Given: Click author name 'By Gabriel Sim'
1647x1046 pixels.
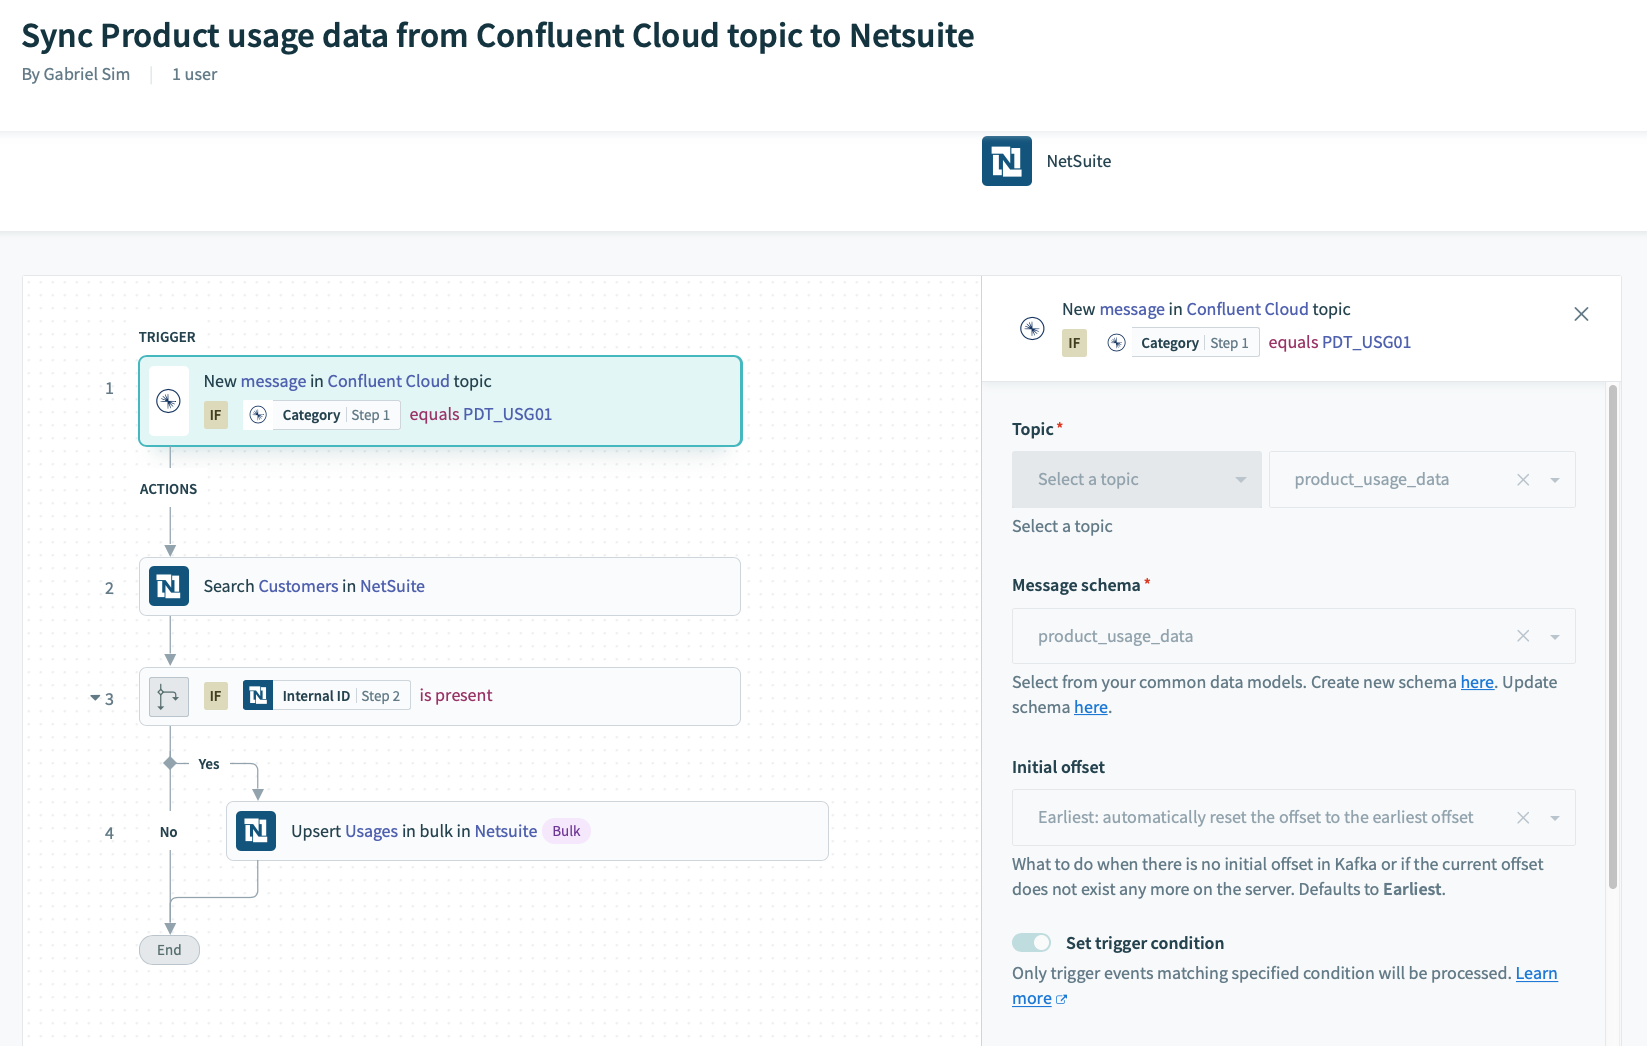Looking at the screenshot, I should 76,74.
